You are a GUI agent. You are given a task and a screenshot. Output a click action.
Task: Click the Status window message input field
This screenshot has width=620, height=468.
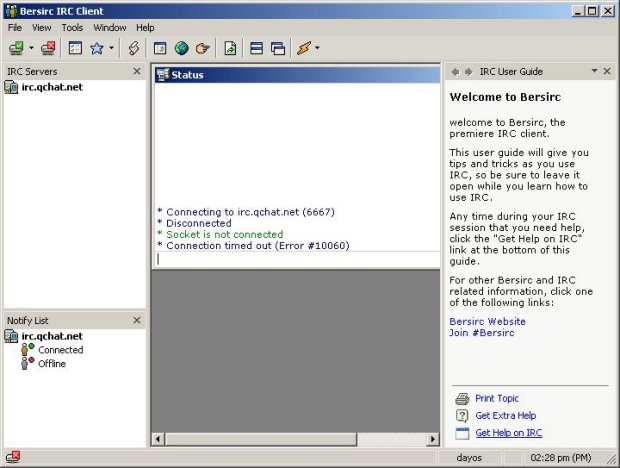296,258
